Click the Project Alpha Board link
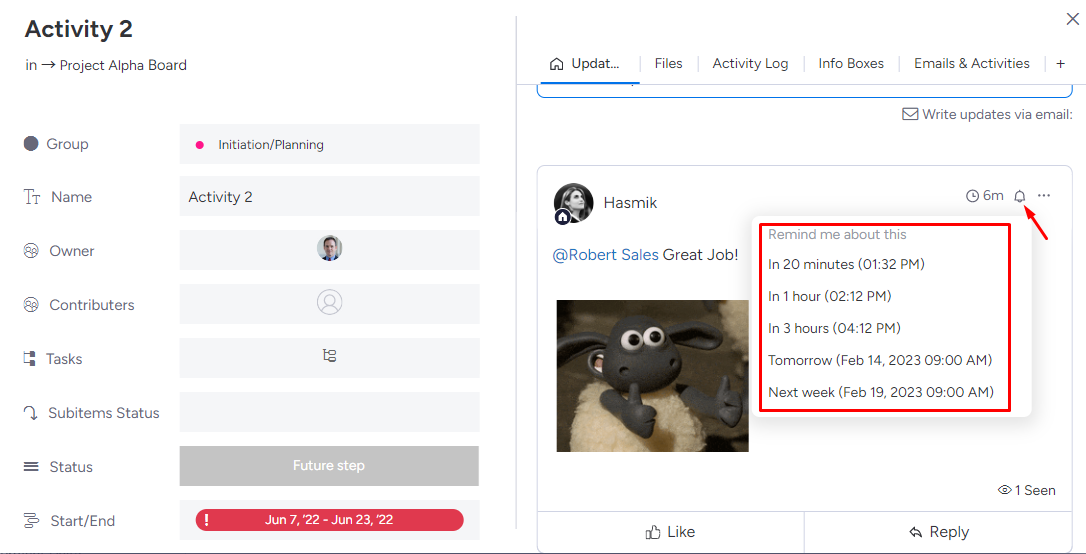 [x=123, y=66]
